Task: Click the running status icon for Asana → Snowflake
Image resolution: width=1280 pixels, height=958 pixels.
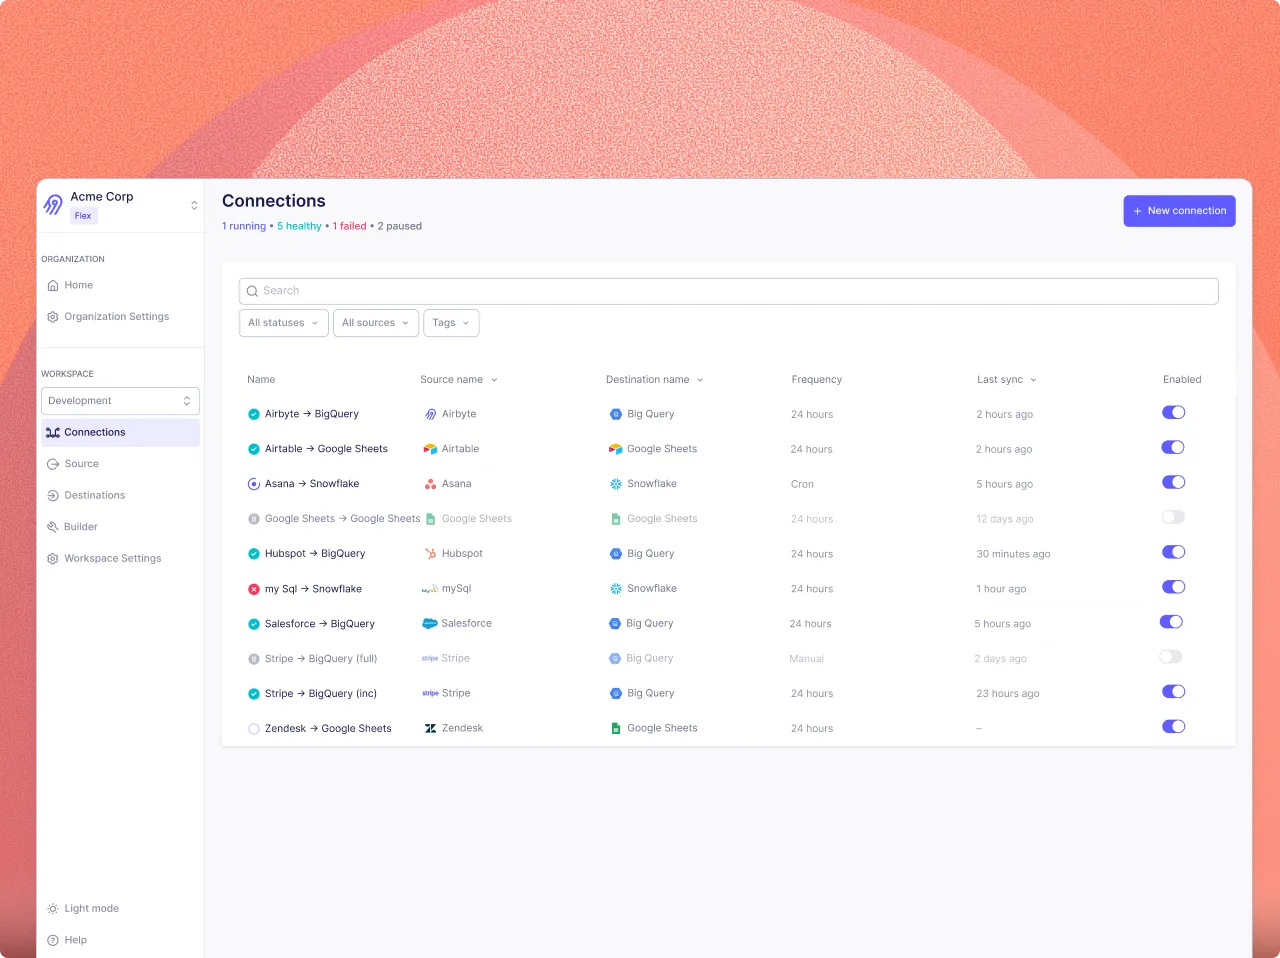Action: pyautogui.click(x=254, y=484)
